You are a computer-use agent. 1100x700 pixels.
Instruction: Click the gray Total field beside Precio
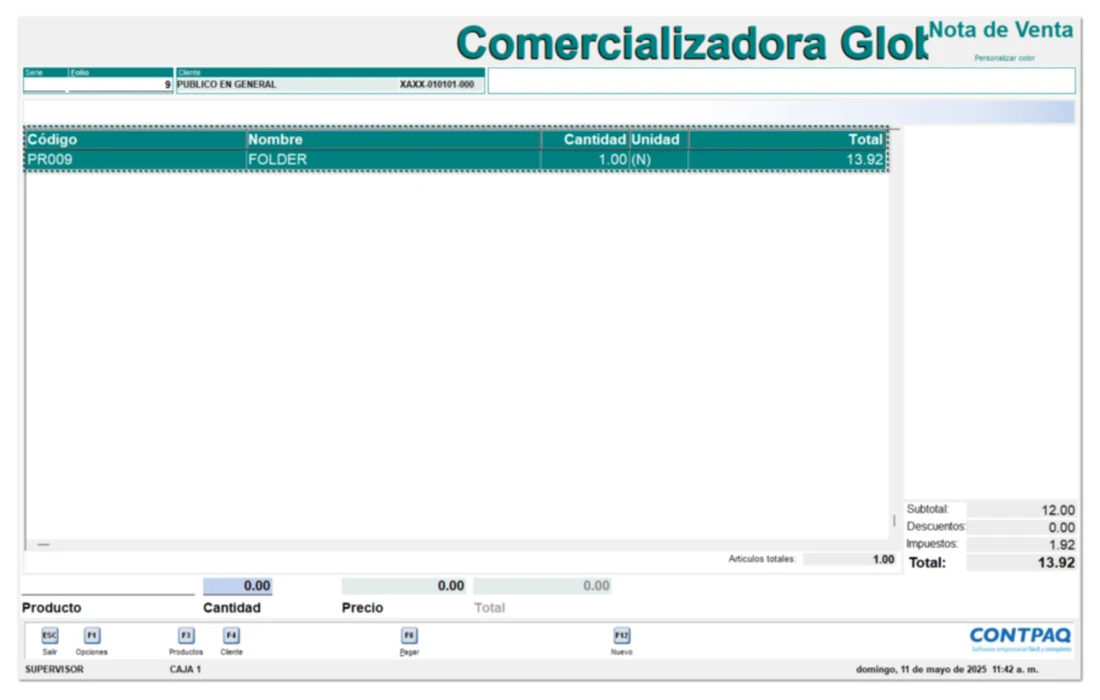point(542,586)
